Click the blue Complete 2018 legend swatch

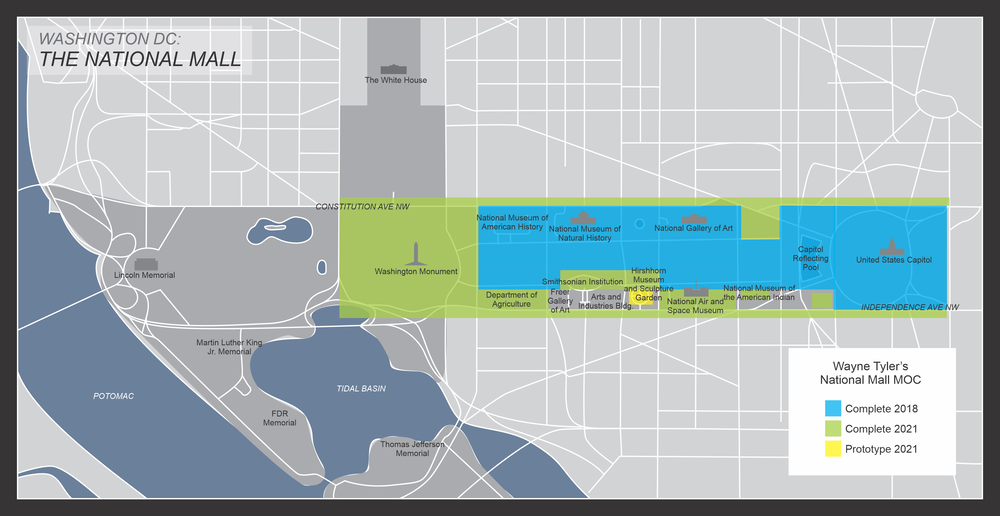click(832, 409)
